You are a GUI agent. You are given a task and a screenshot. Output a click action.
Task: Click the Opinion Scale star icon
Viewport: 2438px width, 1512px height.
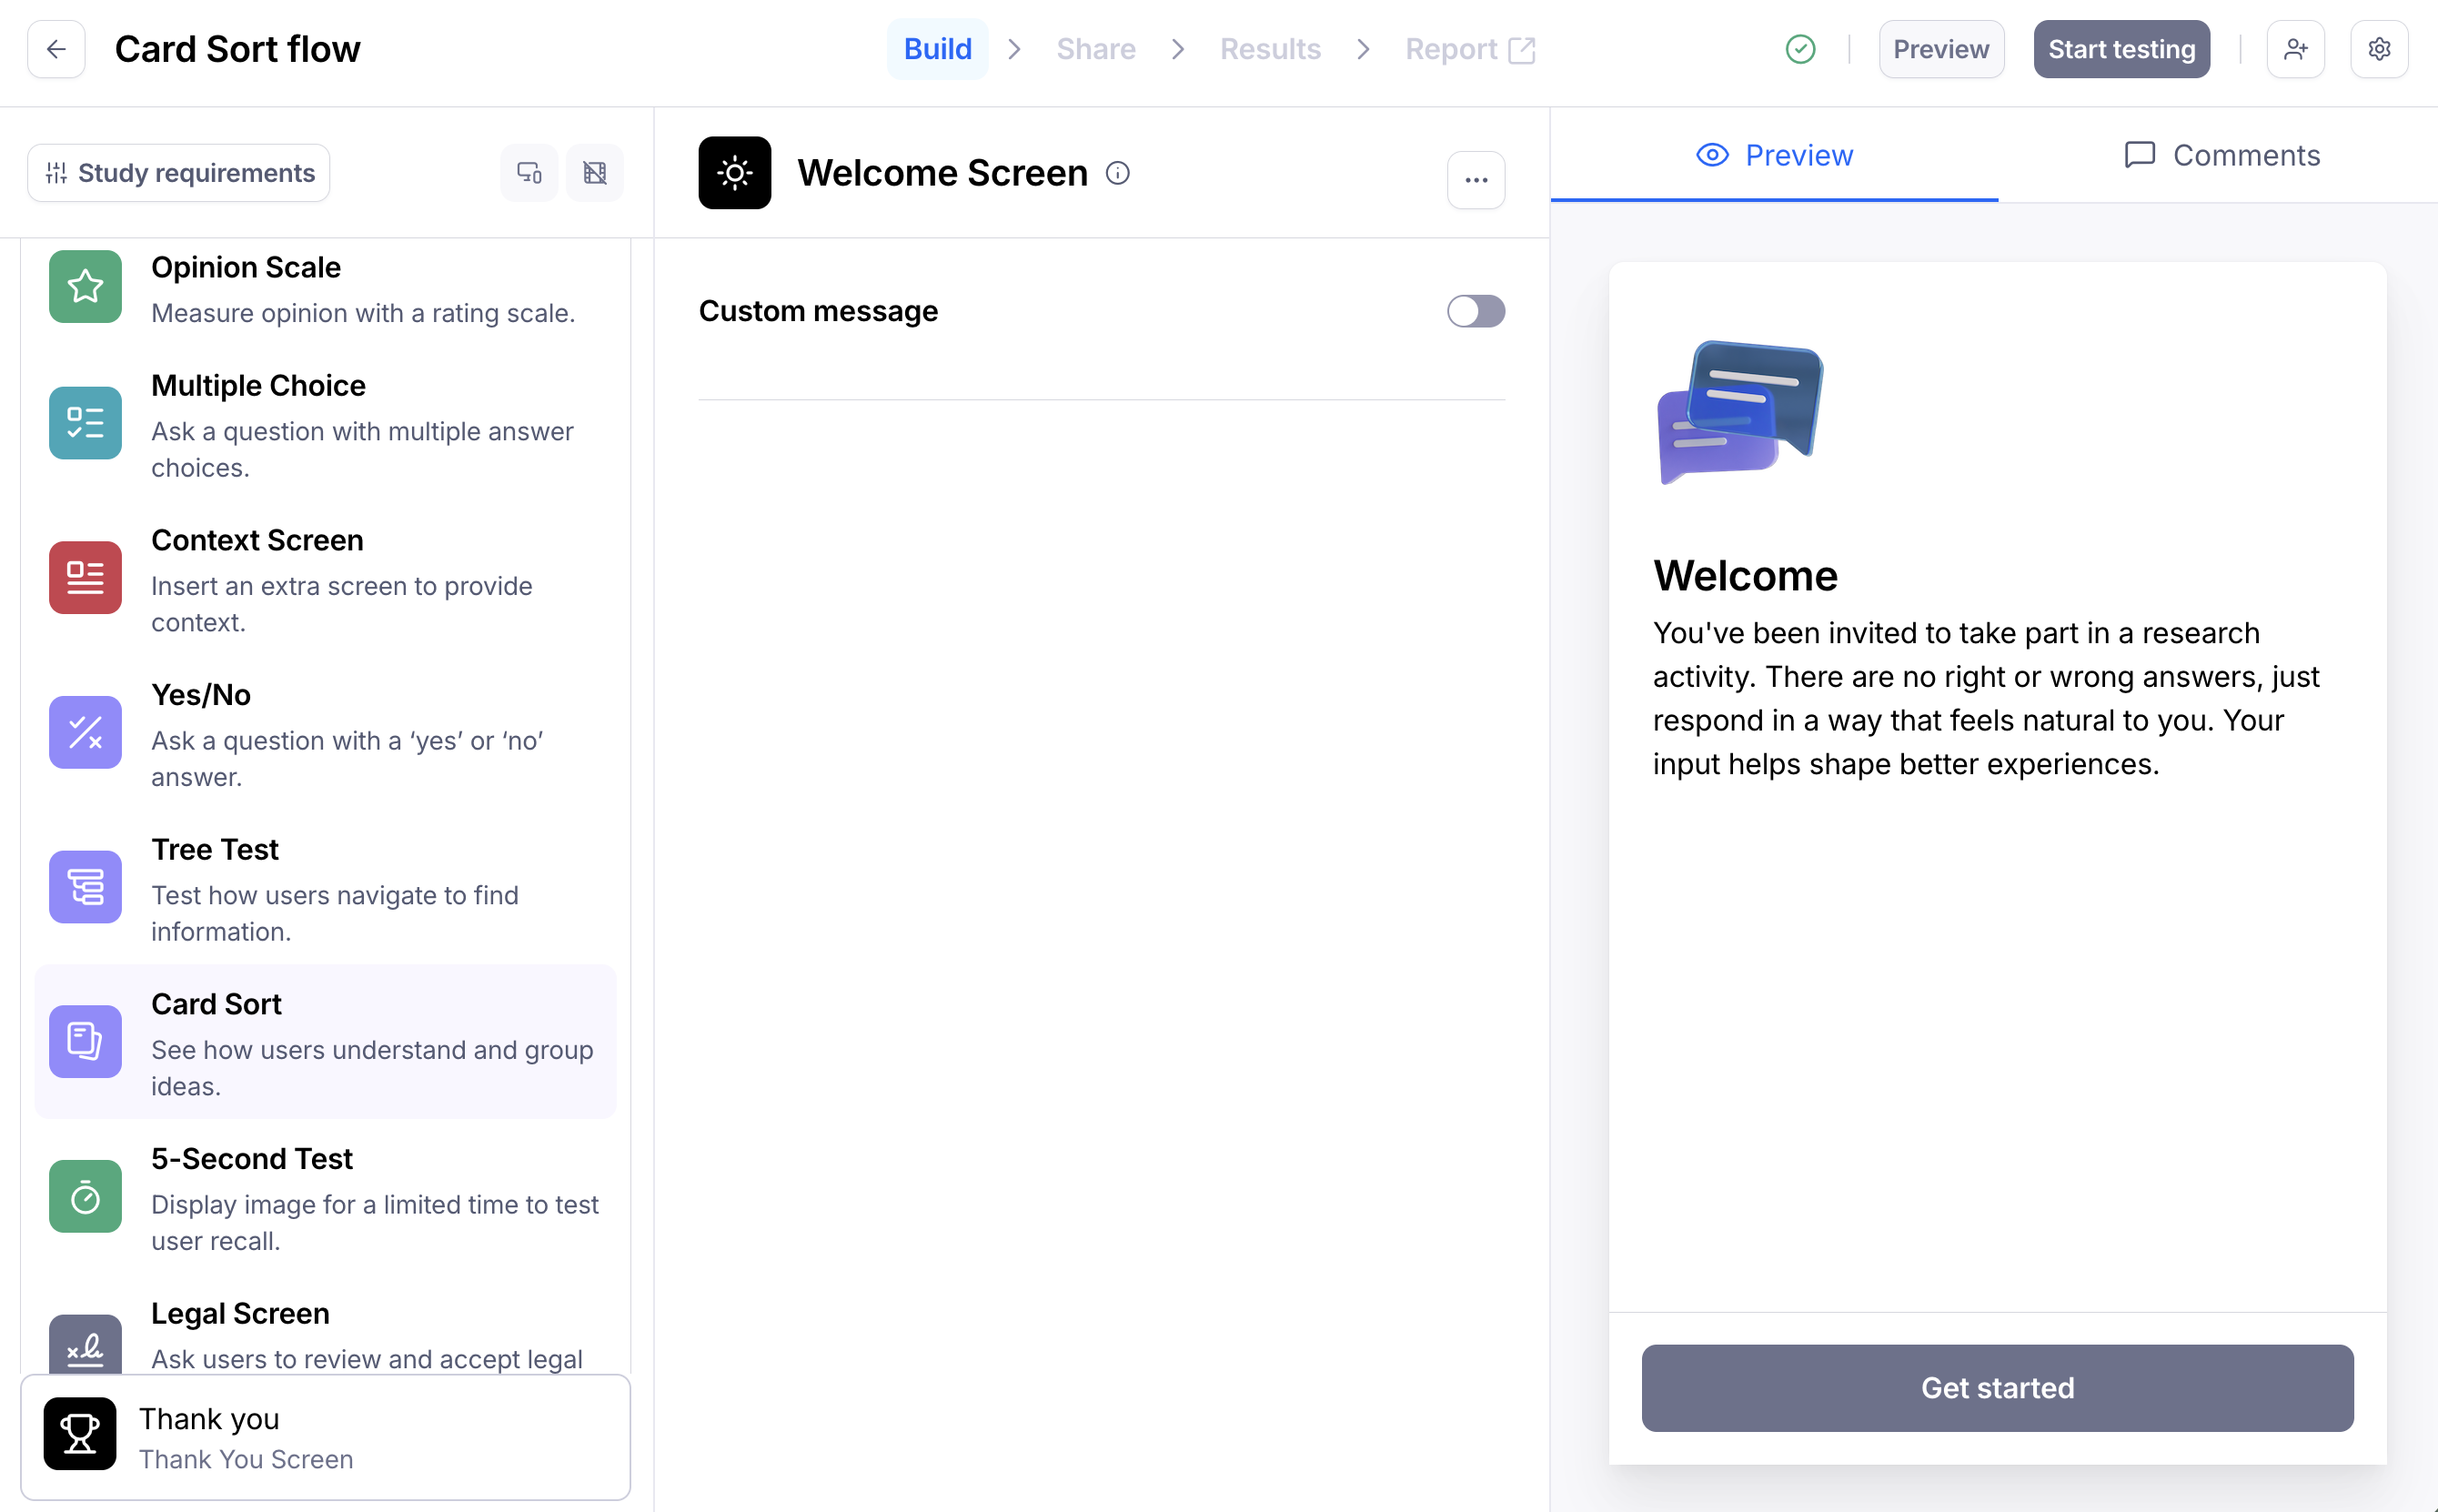[85, 287]
